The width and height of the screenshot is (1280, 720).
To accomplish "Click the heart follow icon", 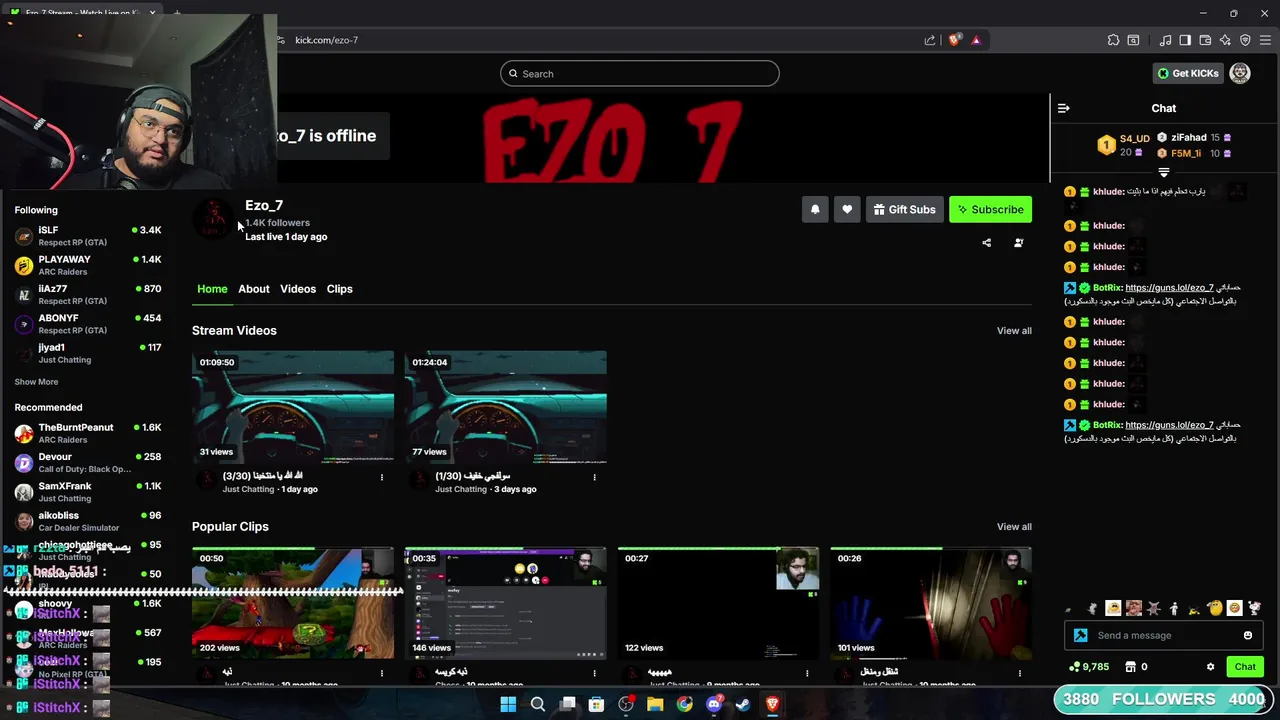I will coord(847,209).
